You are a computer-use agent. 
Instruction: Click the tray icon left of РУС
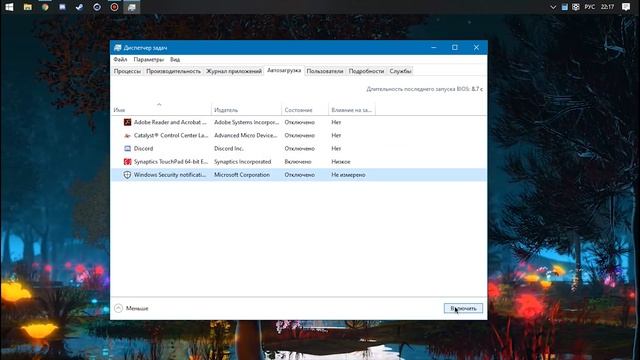click(x=576, y=7)
